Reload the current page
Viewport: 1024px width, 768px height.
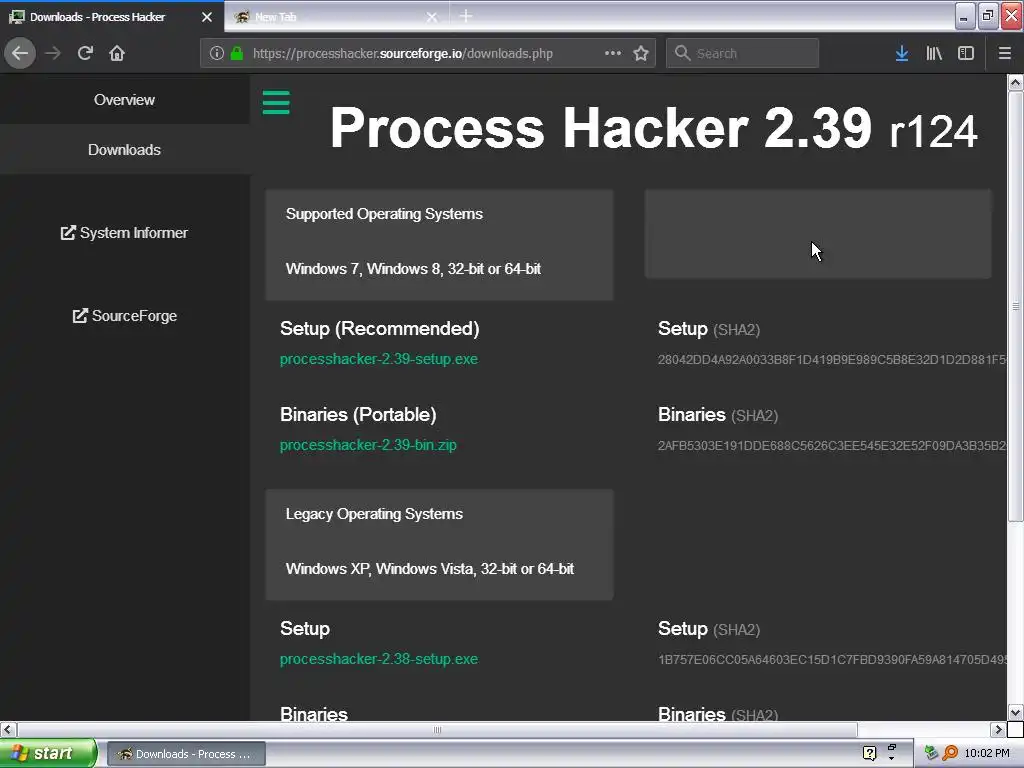85,53
